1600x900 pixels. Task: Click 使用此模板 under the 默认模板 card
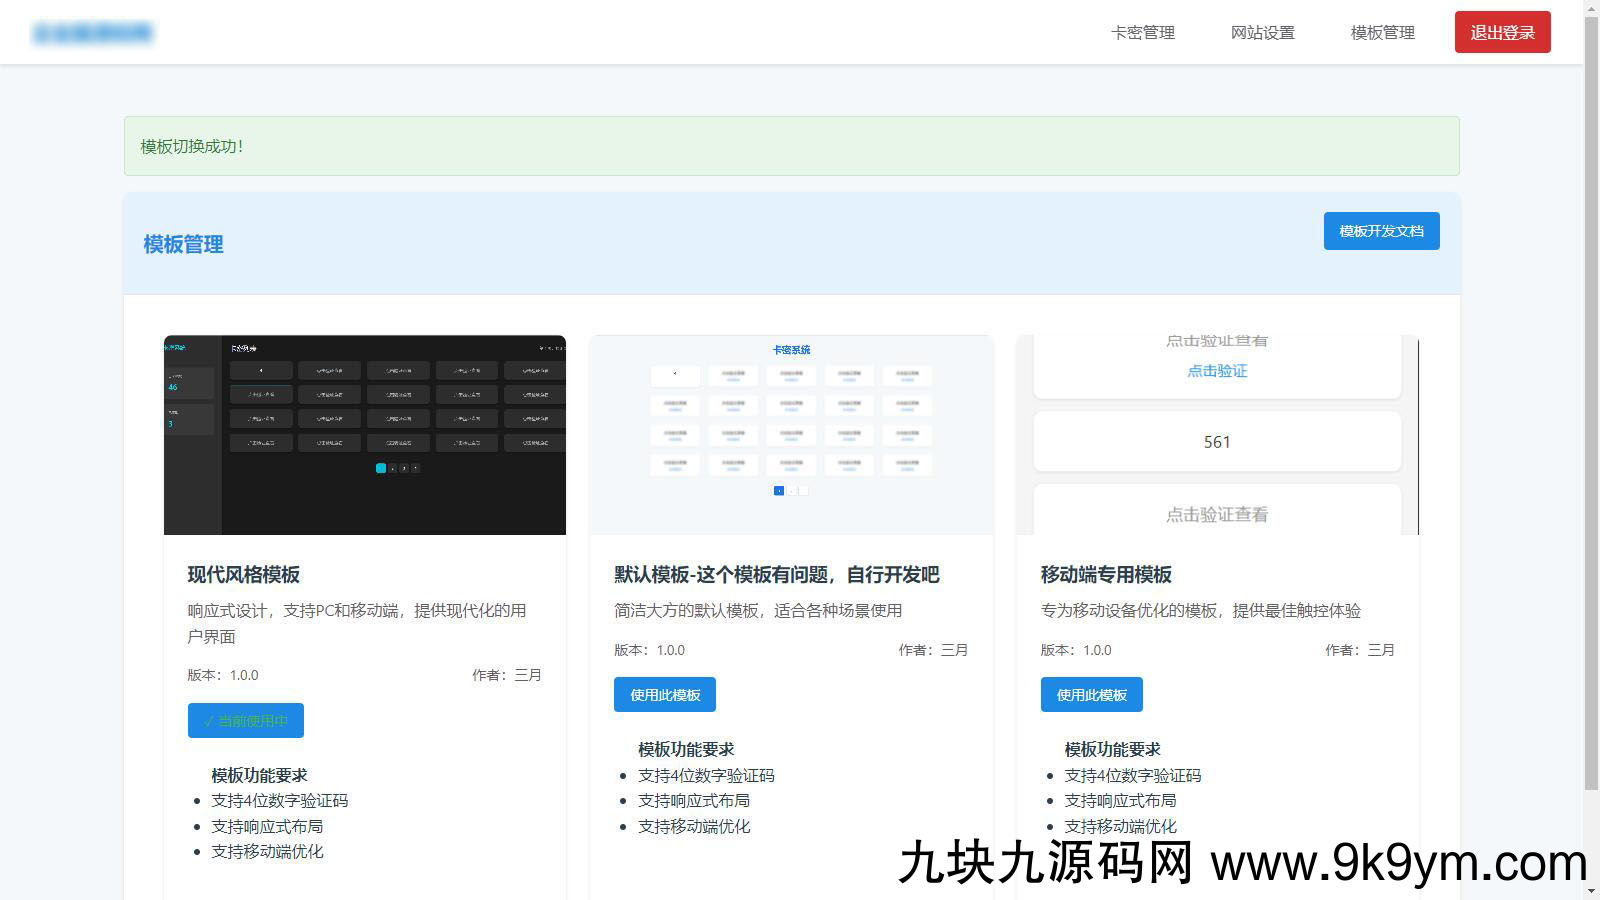[664, 695]
